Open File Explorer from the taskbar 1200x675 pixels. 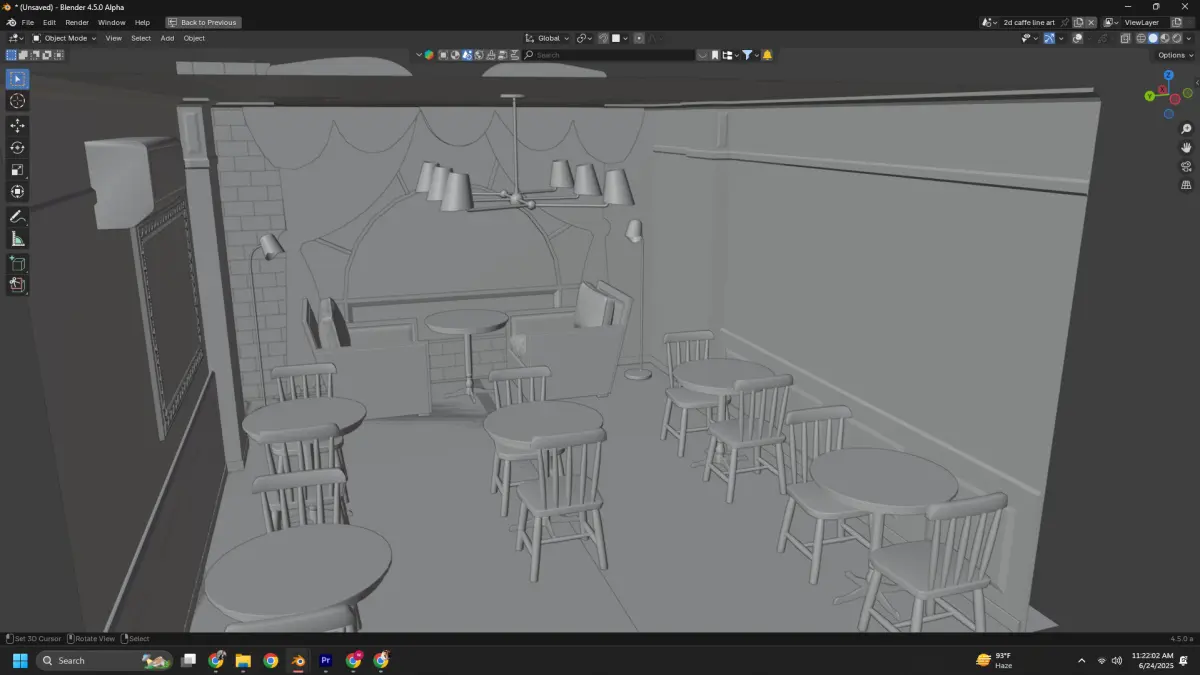tap(243, 660)
